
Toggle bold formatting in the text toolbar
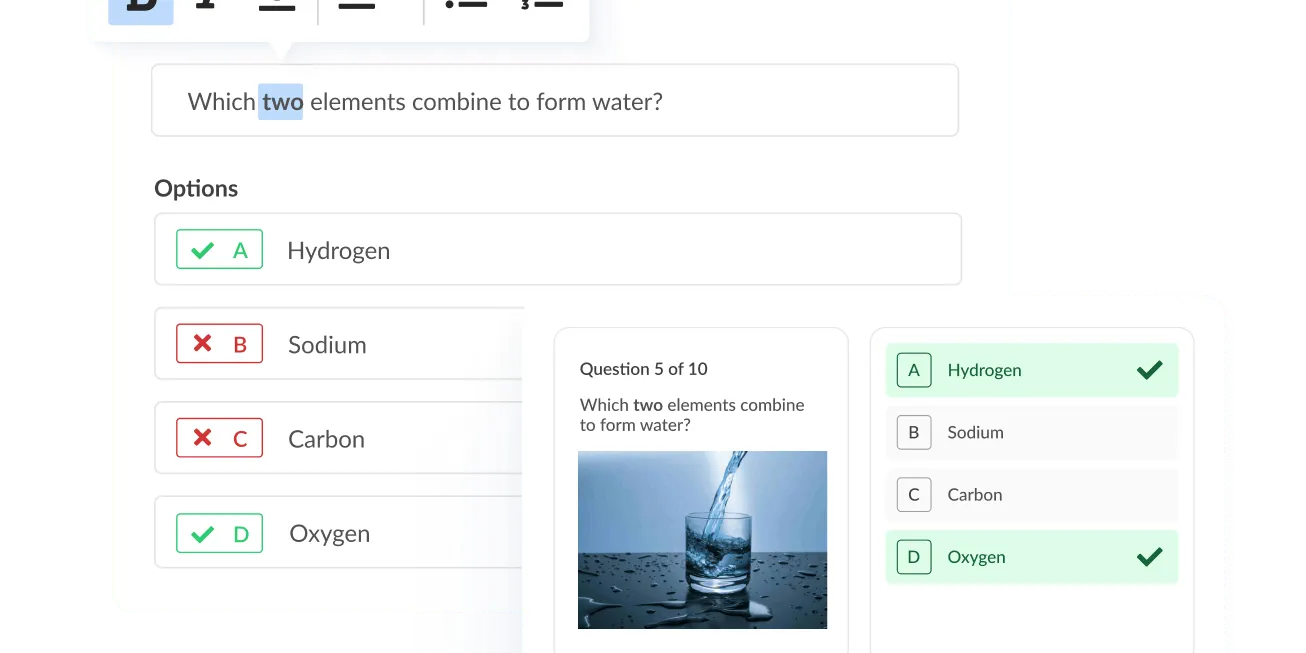[x=141, y=6]
